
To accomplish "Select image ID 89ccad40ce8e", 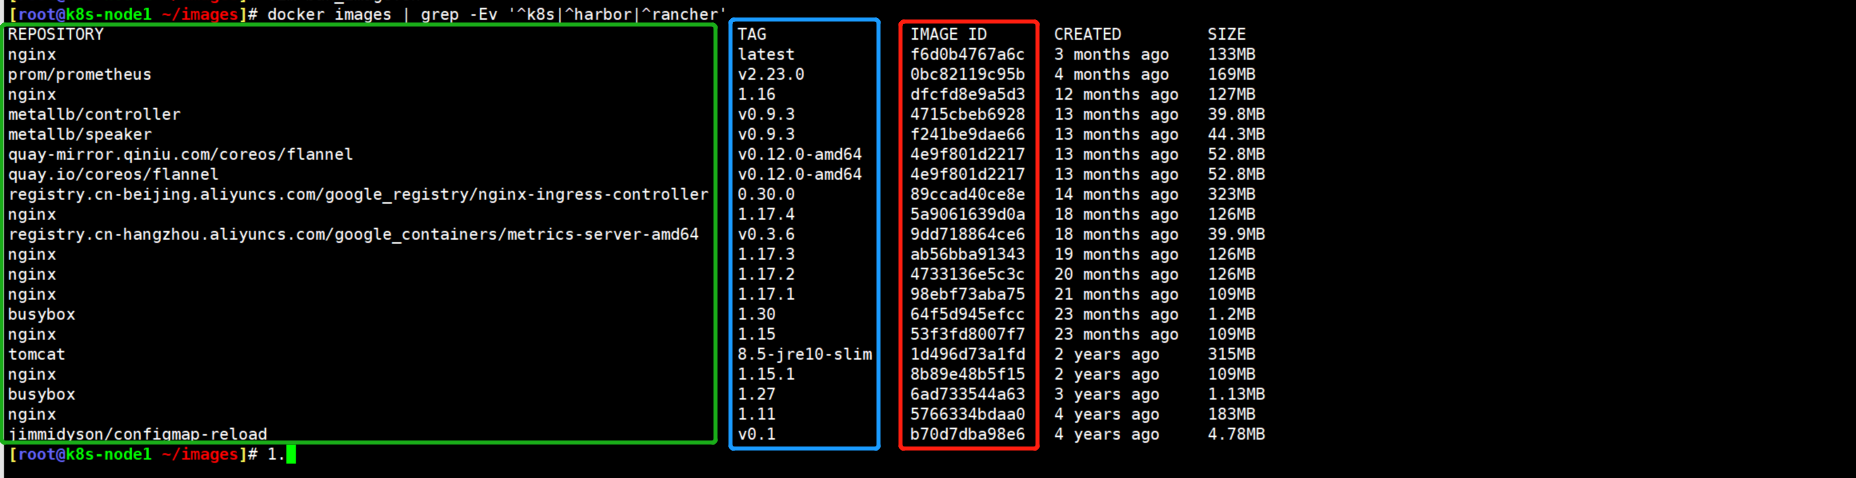I will pos(967,194).
